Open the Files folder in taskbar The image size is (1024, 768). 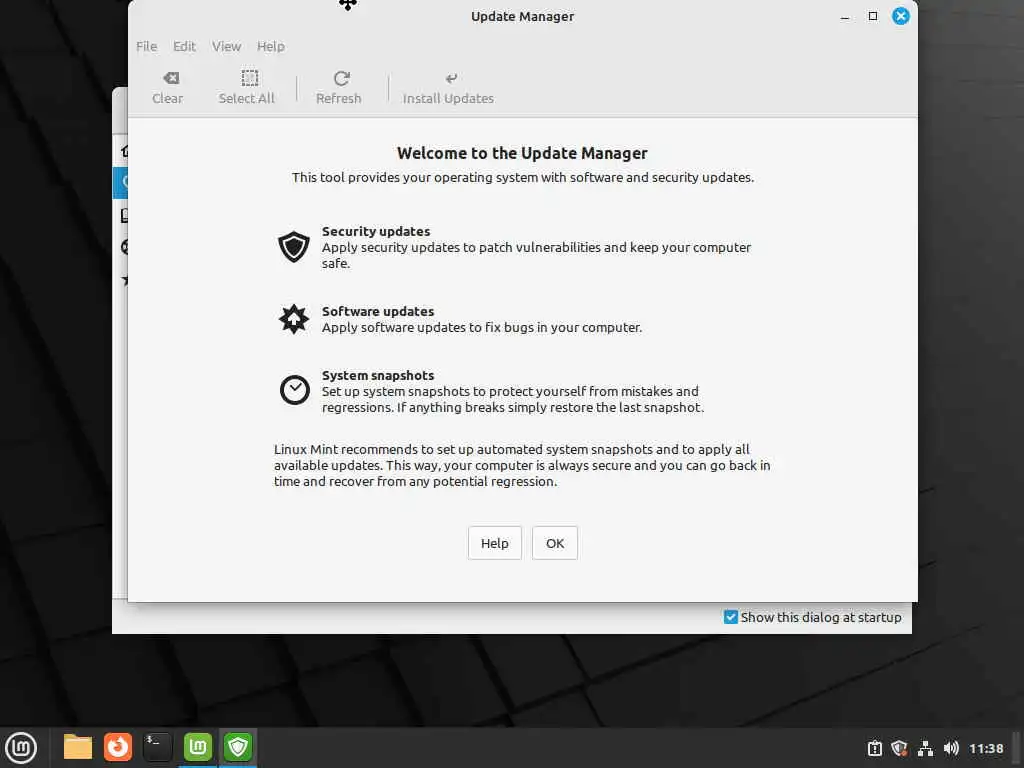(x=78, y=747)
